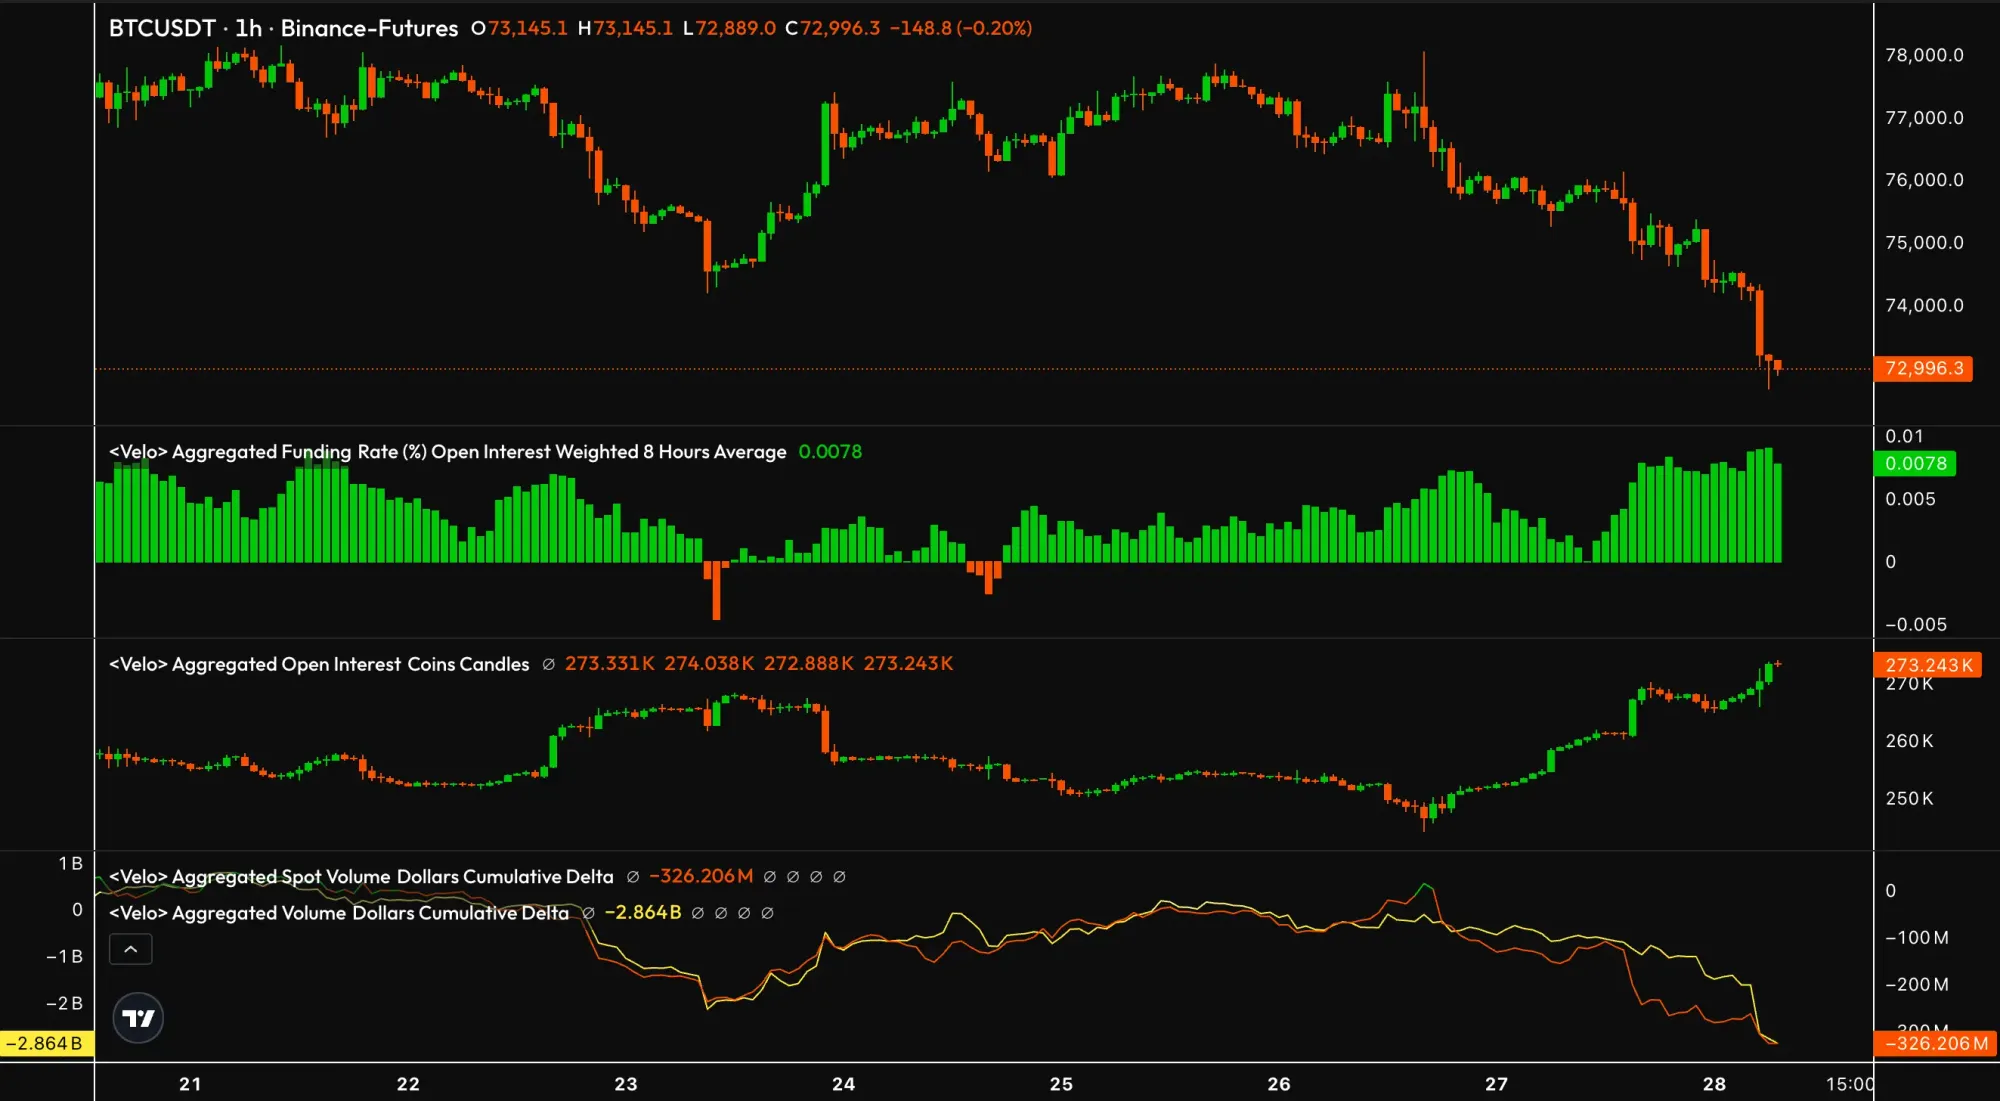Image resolution: width=2000 pixels, height=1101 pixels.
Task: Click the 0.01 funding axis label
Action: pyautogui.click(x=1904, y=437)
